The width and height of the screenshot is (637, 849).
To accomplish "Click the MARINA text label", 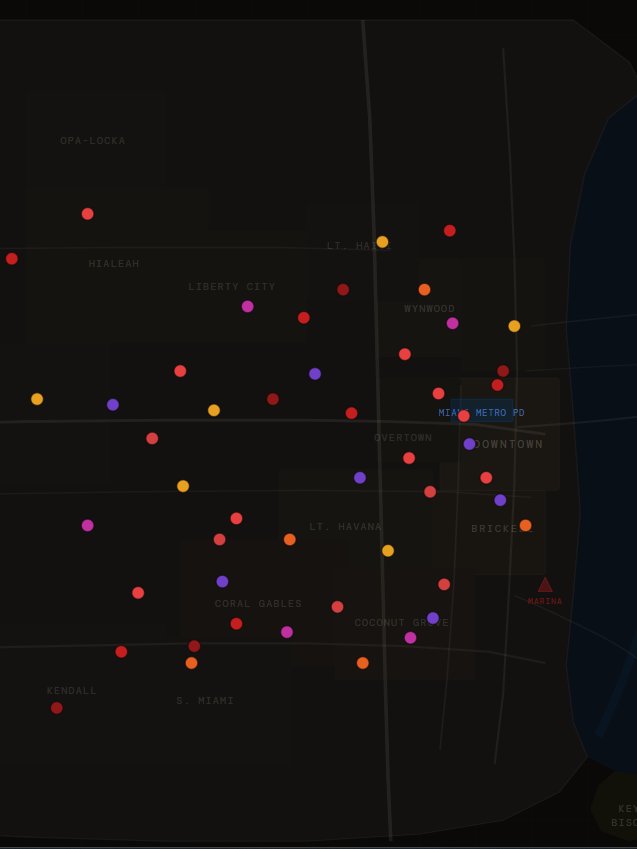I will pos(545,601).
